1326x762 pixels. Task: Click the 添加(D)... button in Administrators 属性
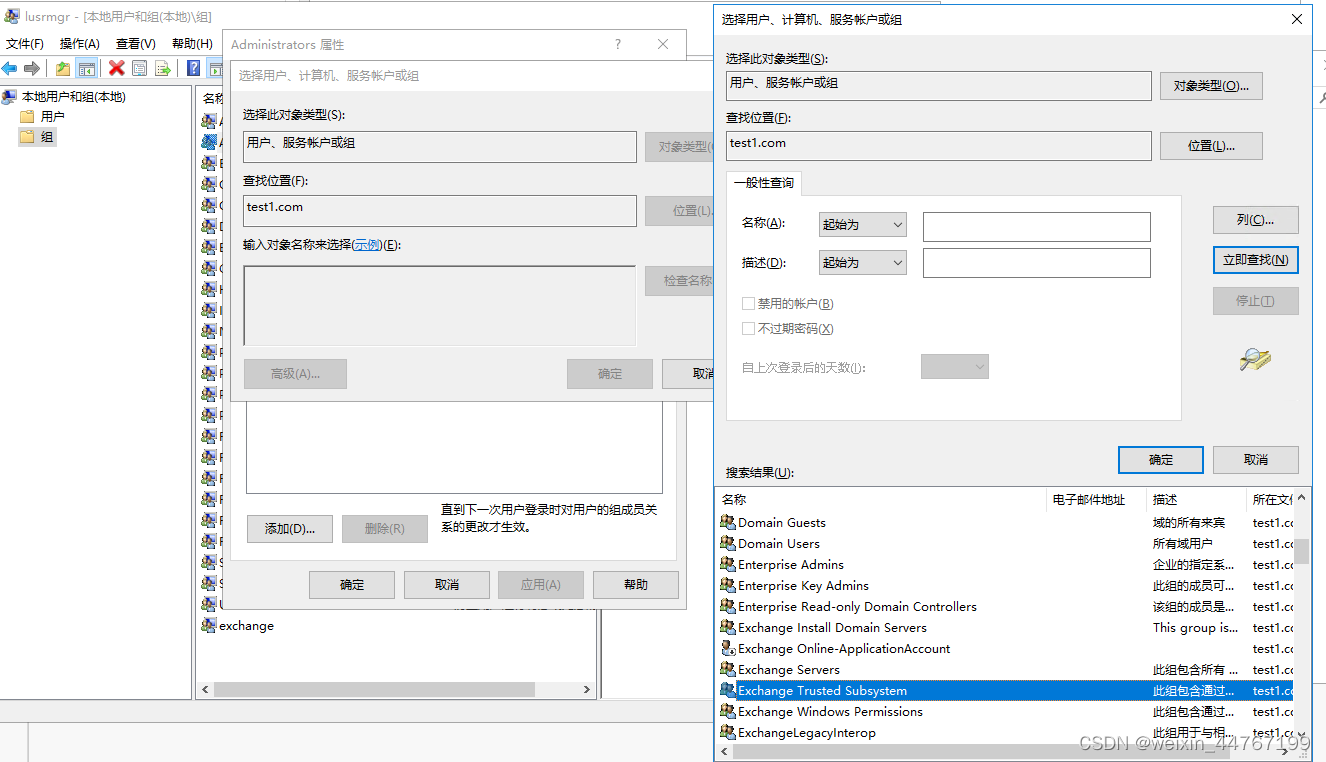(x=290, y=529)
